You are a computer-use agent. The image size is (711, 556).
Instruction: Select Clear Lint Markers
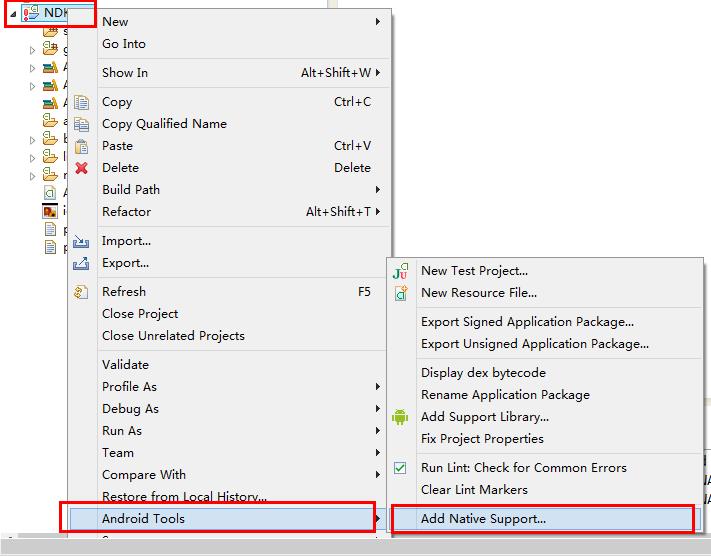tap(545, 490)
